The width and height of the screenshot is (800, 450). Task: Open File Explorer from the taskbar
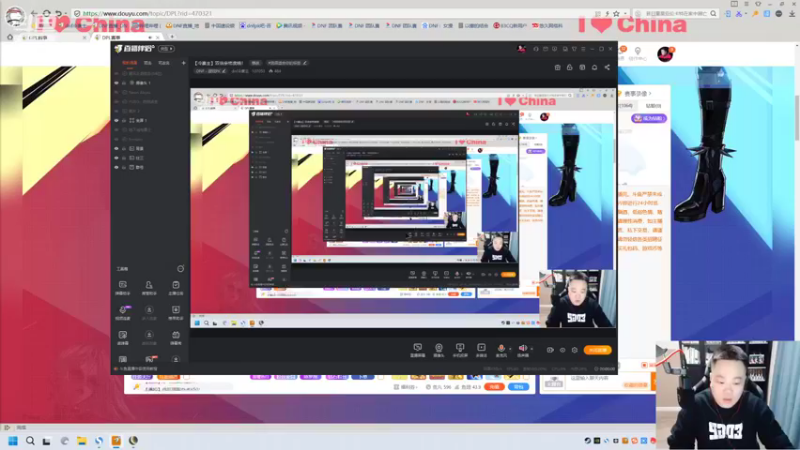82,441
